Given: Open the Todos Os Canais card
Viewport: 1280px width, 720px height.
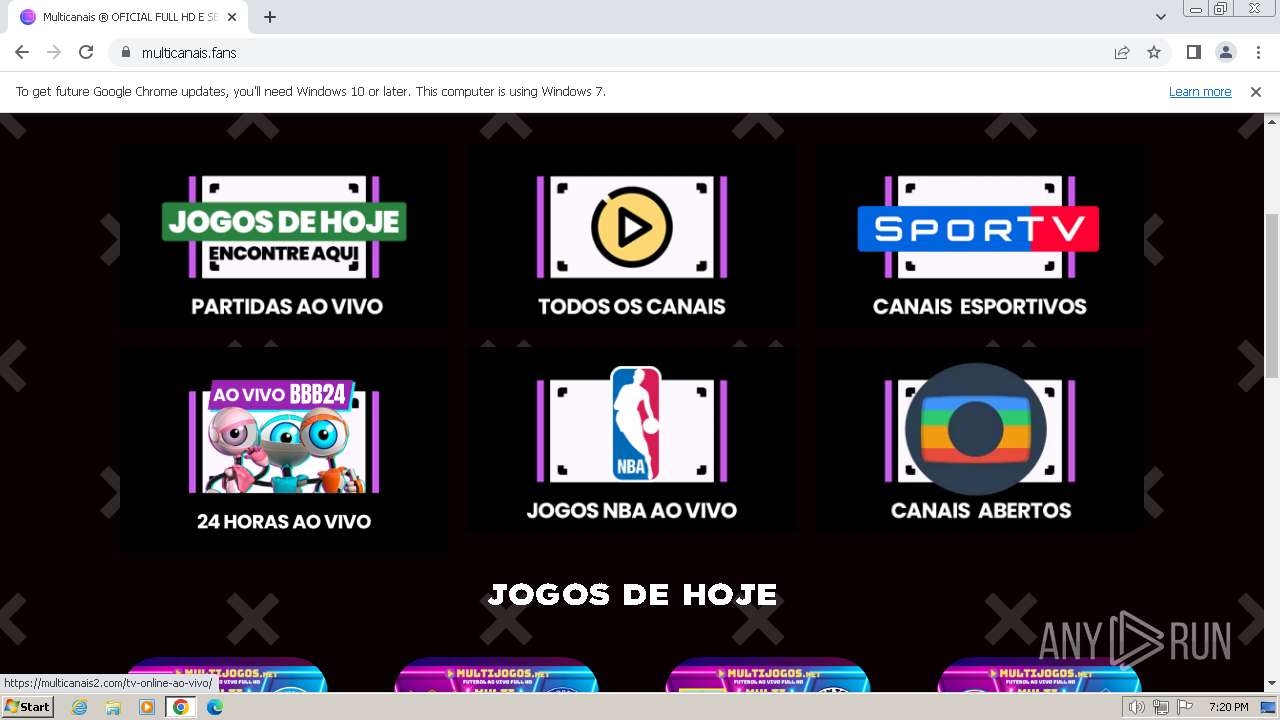Looking at the screenshot, I should pos(632,237).
